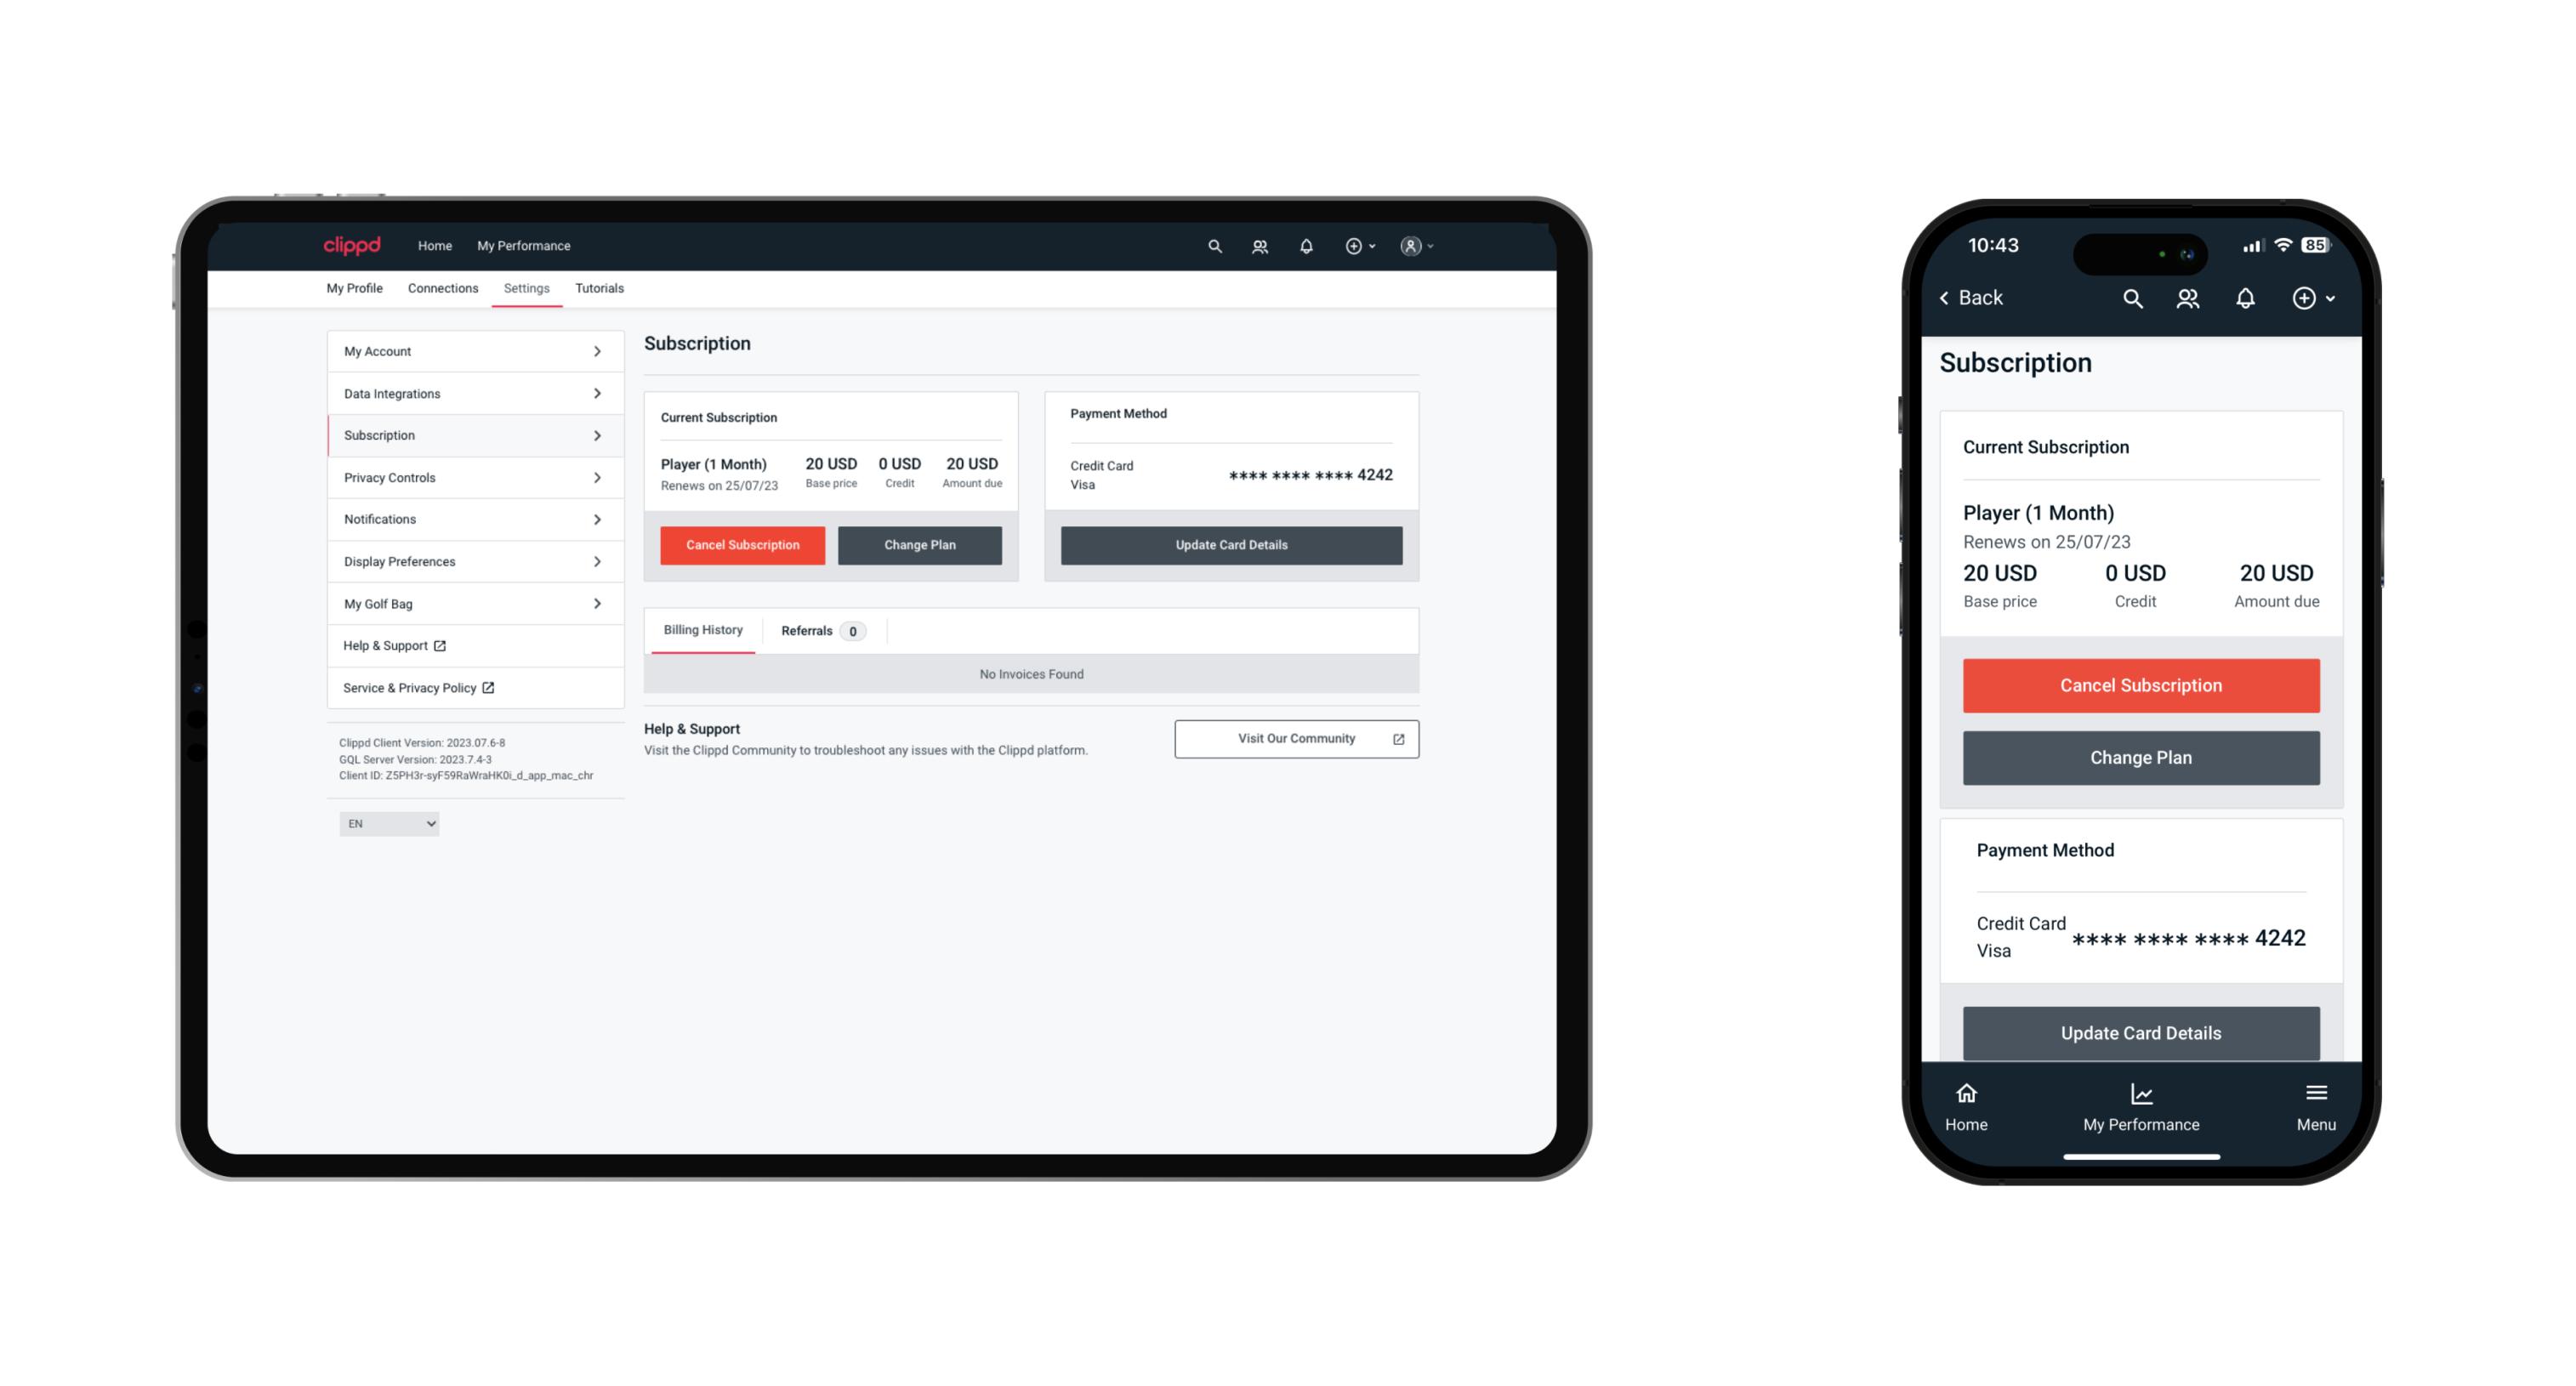Click the connections/people icon in navbar

click(1261, 247)
